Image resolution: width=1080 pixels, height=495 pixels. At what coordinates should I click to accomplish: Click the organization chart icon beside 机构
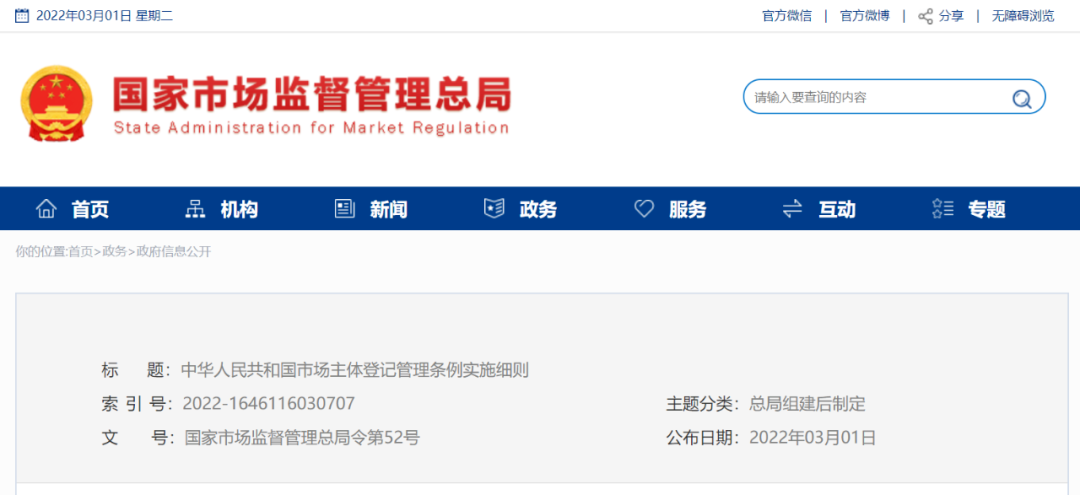click(196, 209)
